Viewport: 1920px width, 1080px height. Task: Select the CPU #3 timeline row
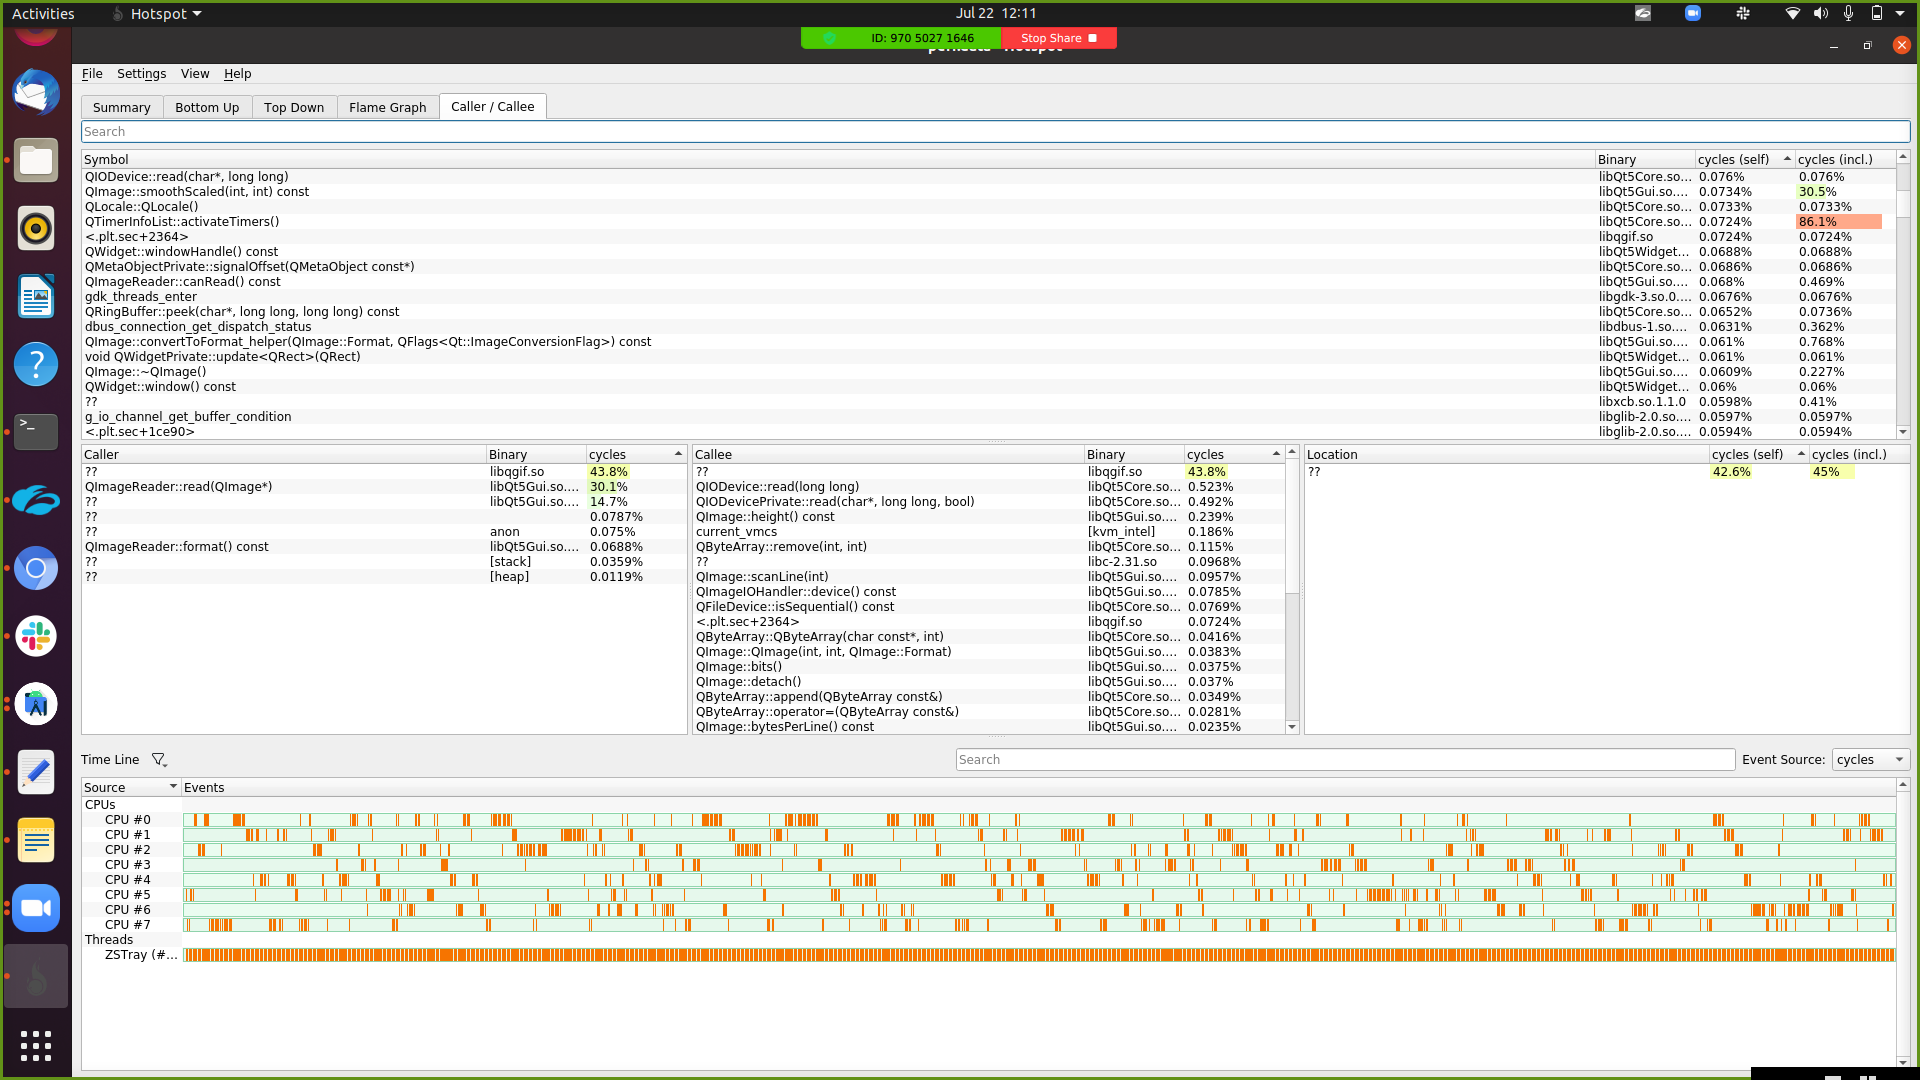[x=988, y=865]
